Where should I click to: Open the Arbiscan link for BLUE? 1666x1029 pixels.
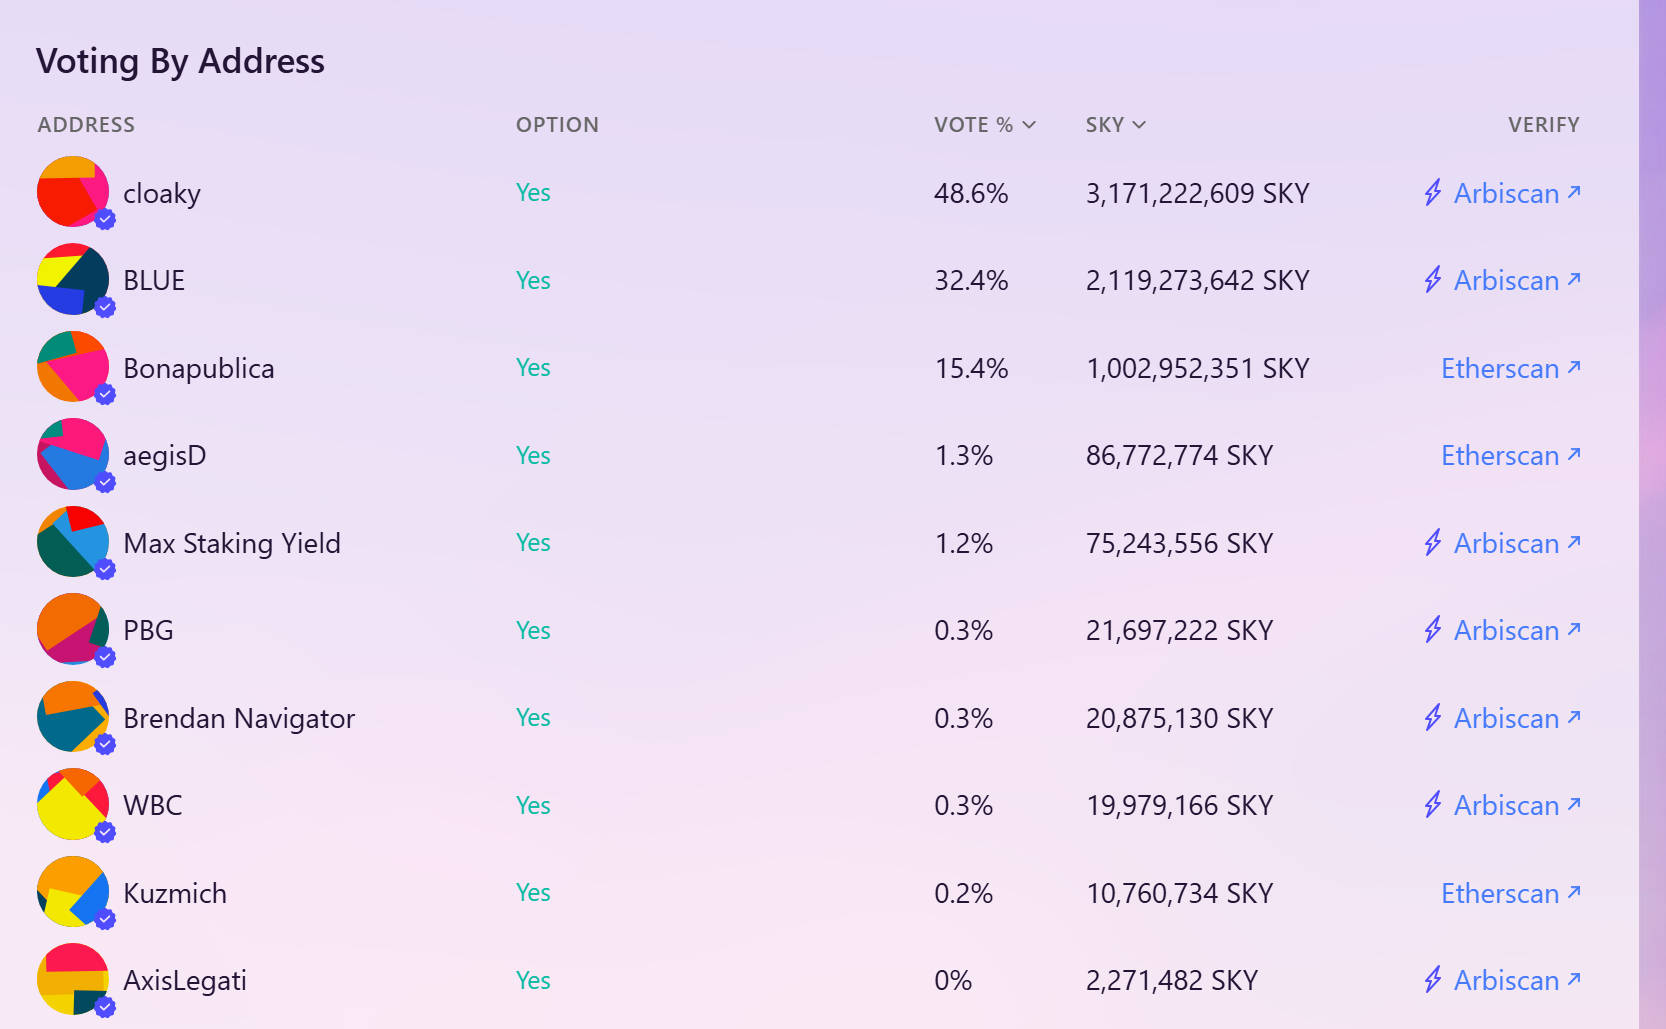tap(1506, 280)
